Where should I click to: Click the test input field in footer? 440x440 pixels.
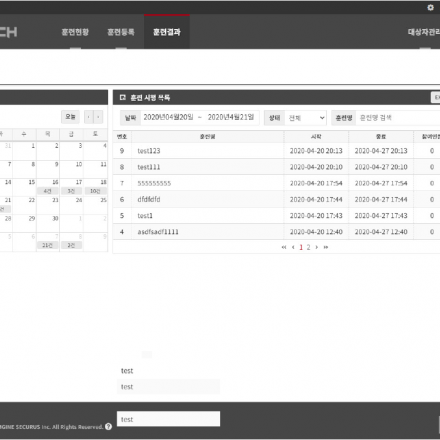(168, 419)
